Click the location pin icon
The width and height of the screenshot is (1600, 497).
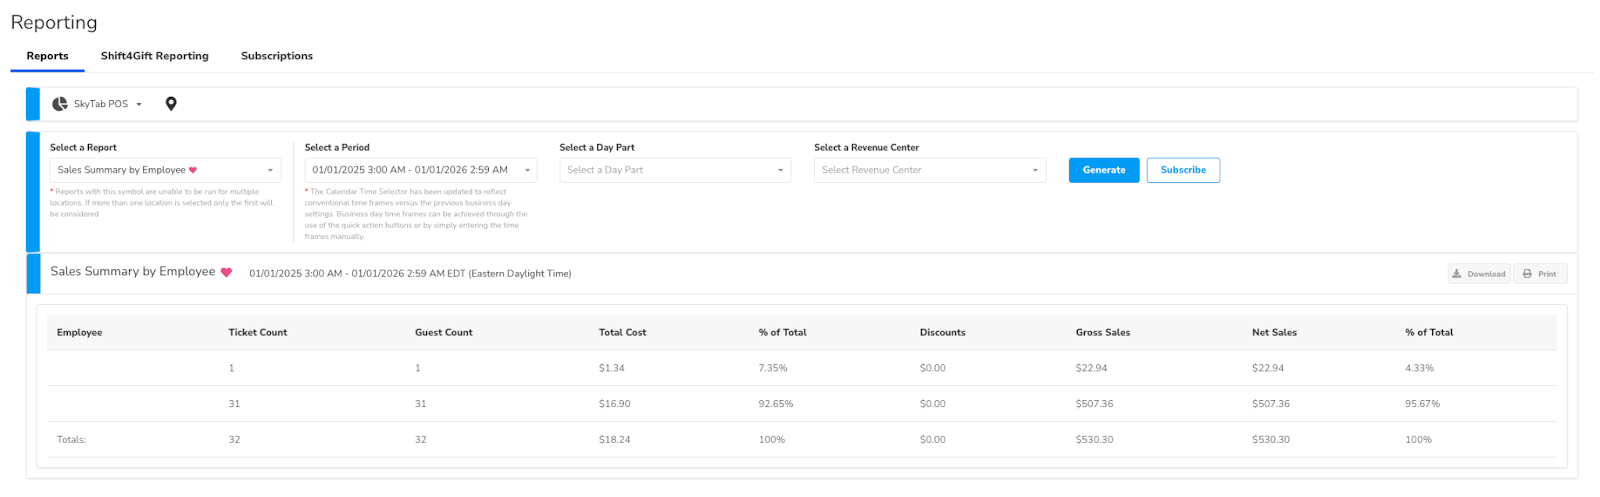(171, 104)
